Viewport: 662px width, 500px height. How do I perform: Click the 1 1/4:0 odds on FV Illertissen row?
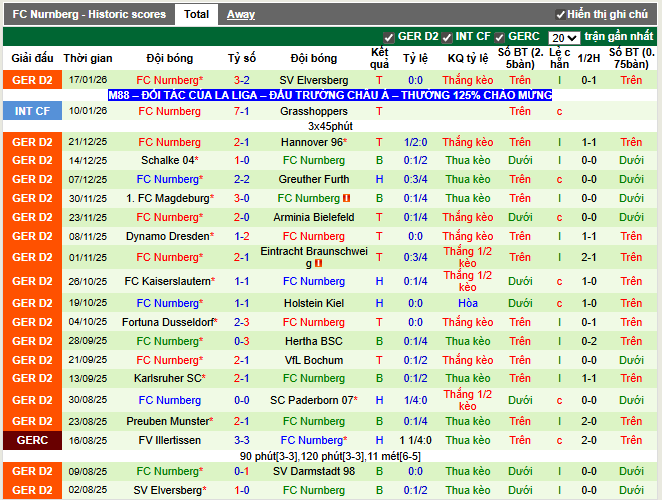(x=415, y=440)
